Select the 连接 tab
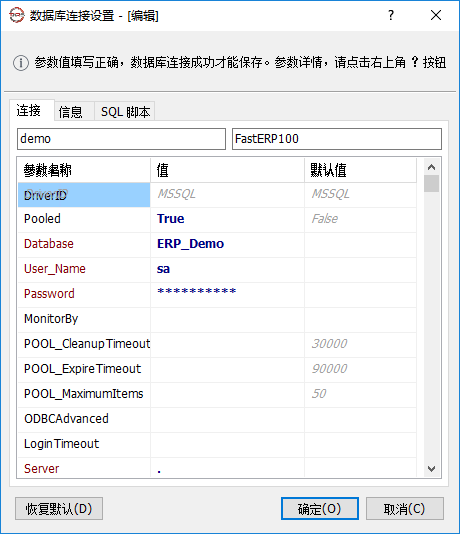 29,111
